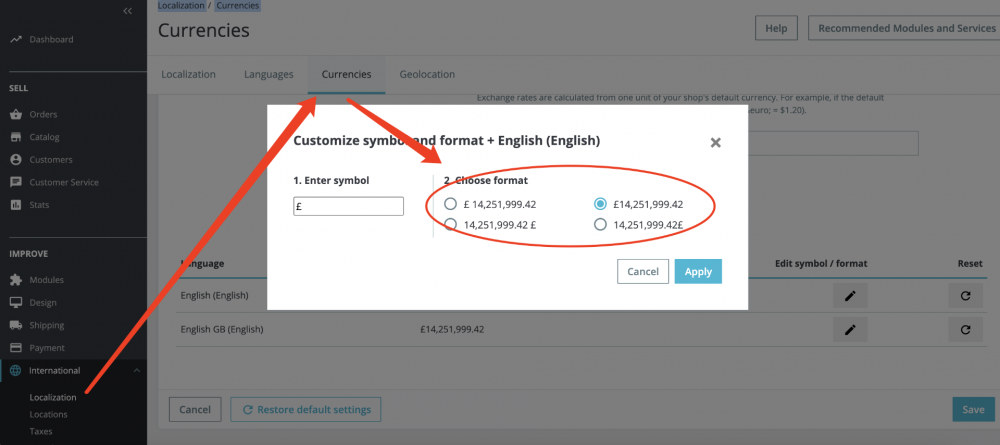Open the Locations submenu link
The height and width of the screenshot is (445, 1000).
pos(49,414)
